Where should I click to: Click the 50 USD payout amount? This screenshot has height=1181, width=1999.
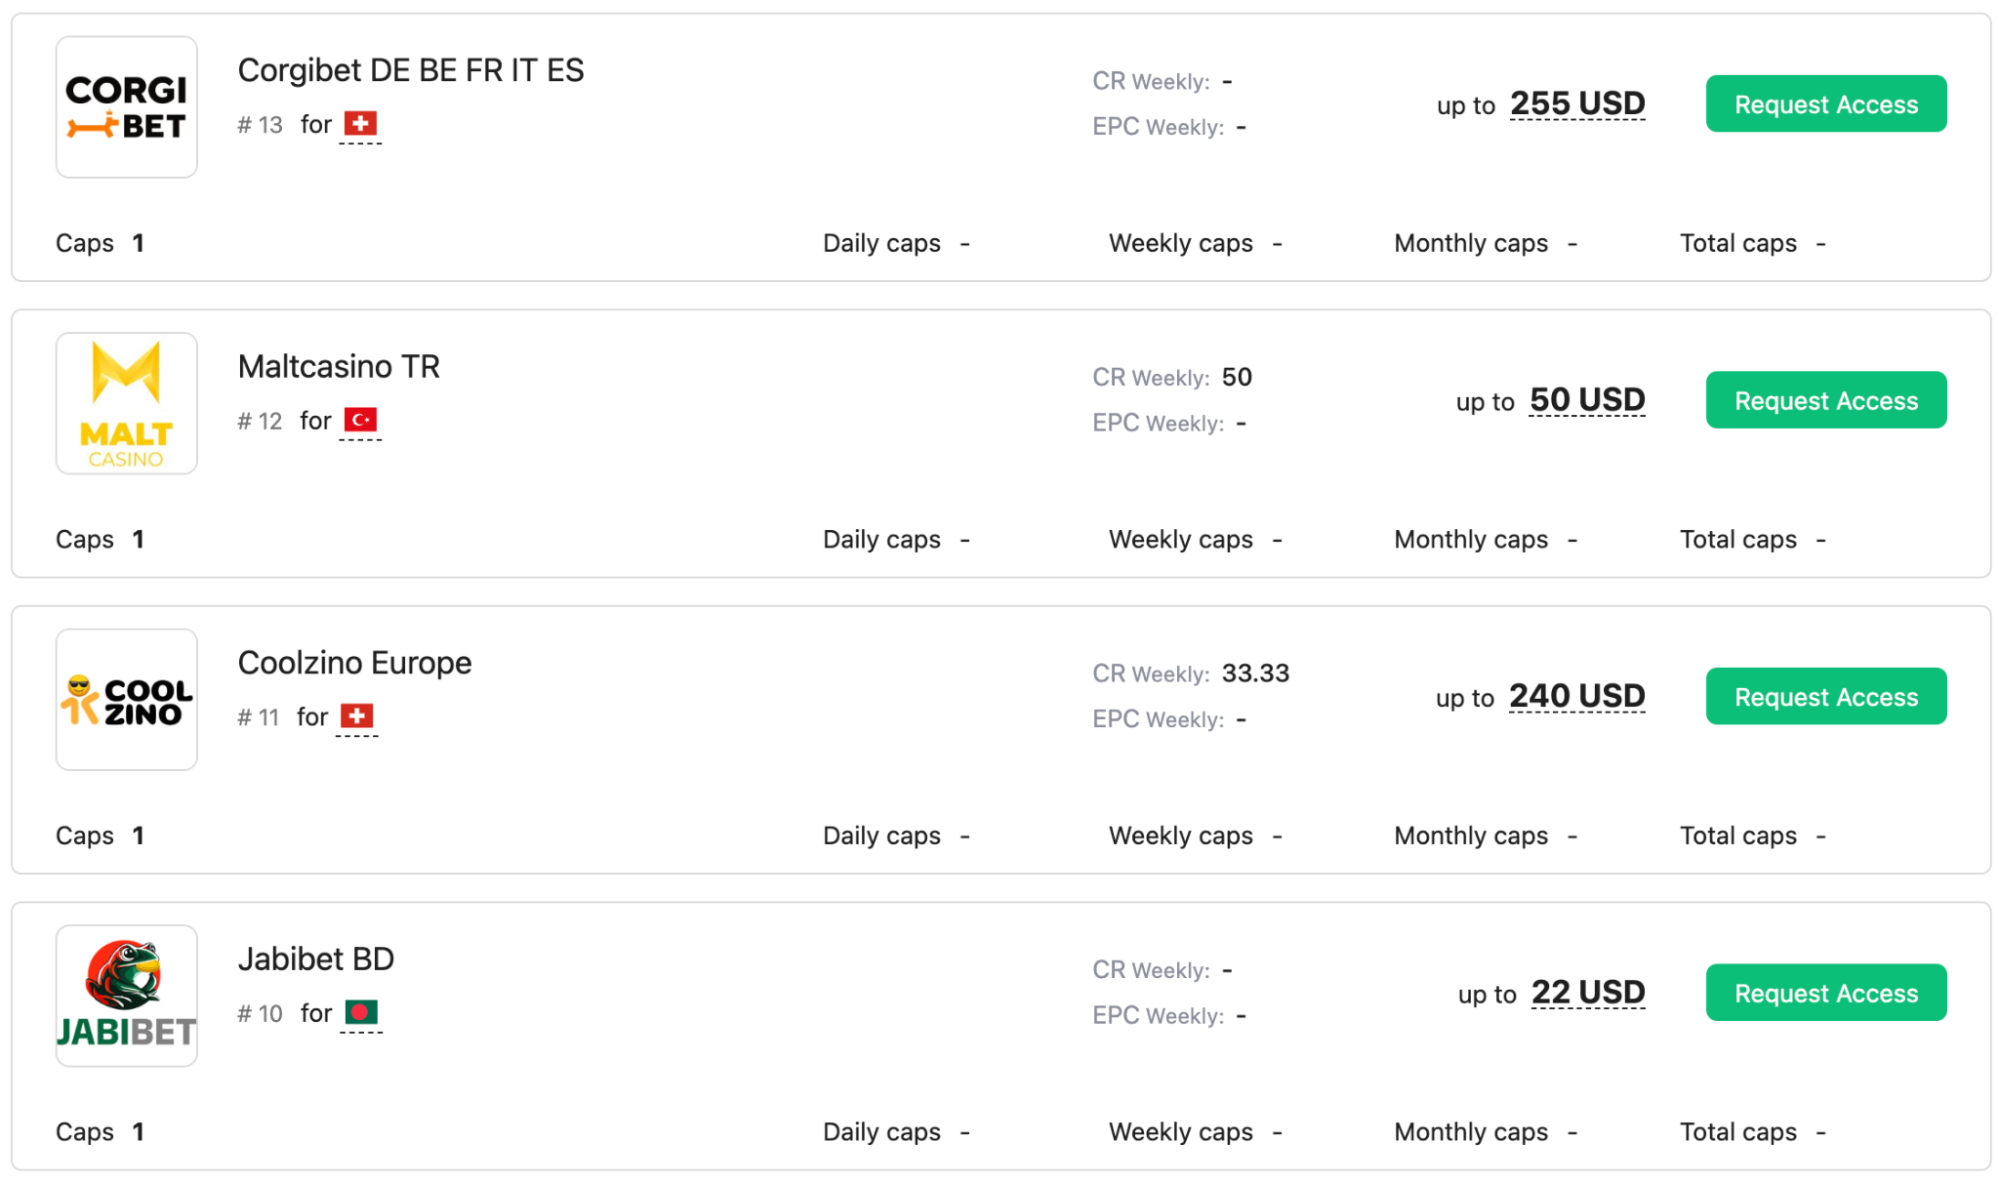(x=1587, y=399)
